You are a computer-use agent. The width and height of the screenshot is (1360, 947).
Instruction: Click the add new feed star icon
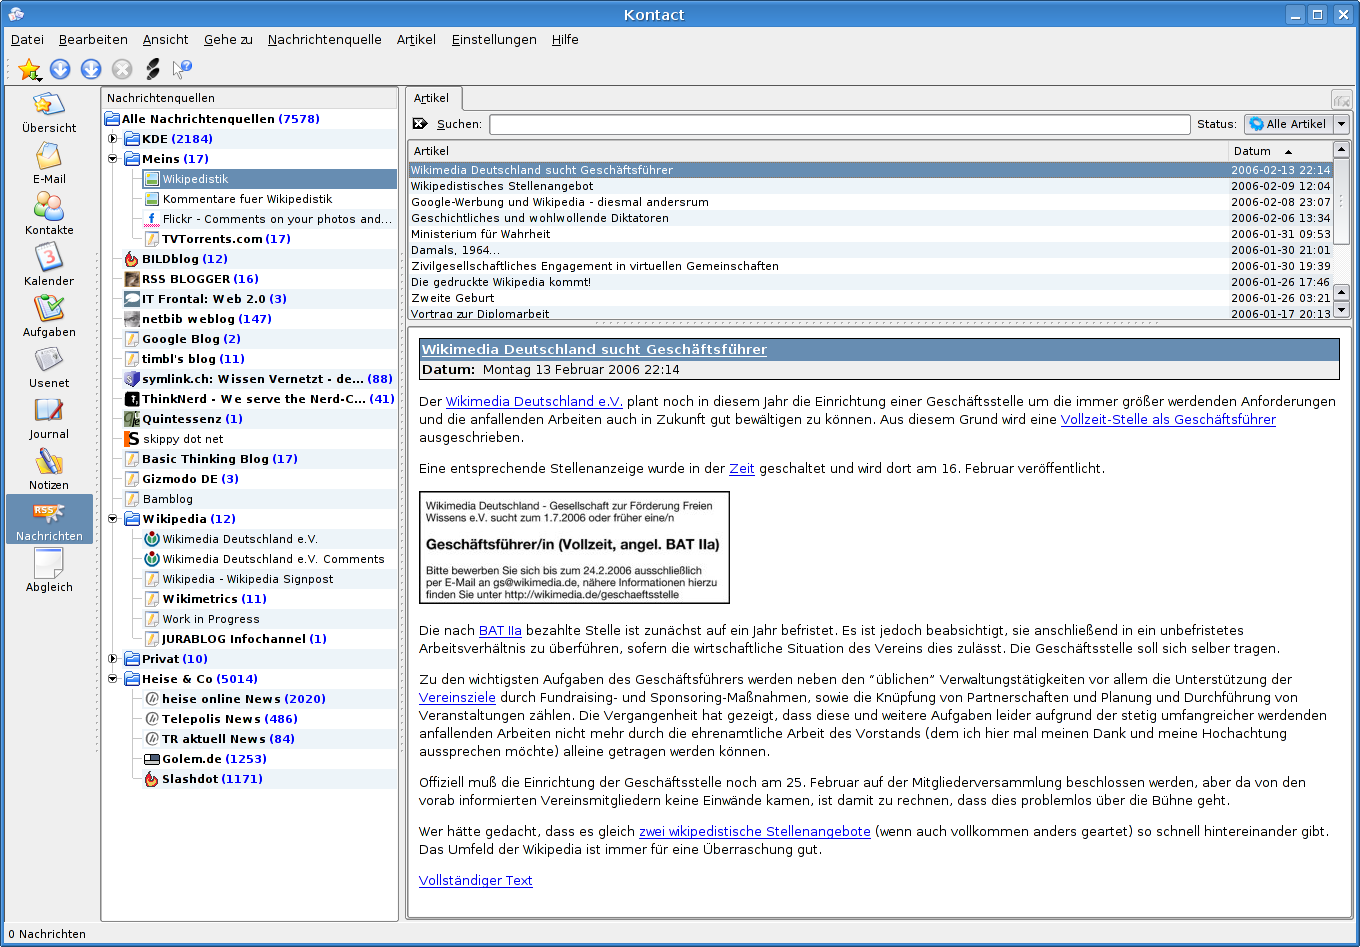[29, 69]
